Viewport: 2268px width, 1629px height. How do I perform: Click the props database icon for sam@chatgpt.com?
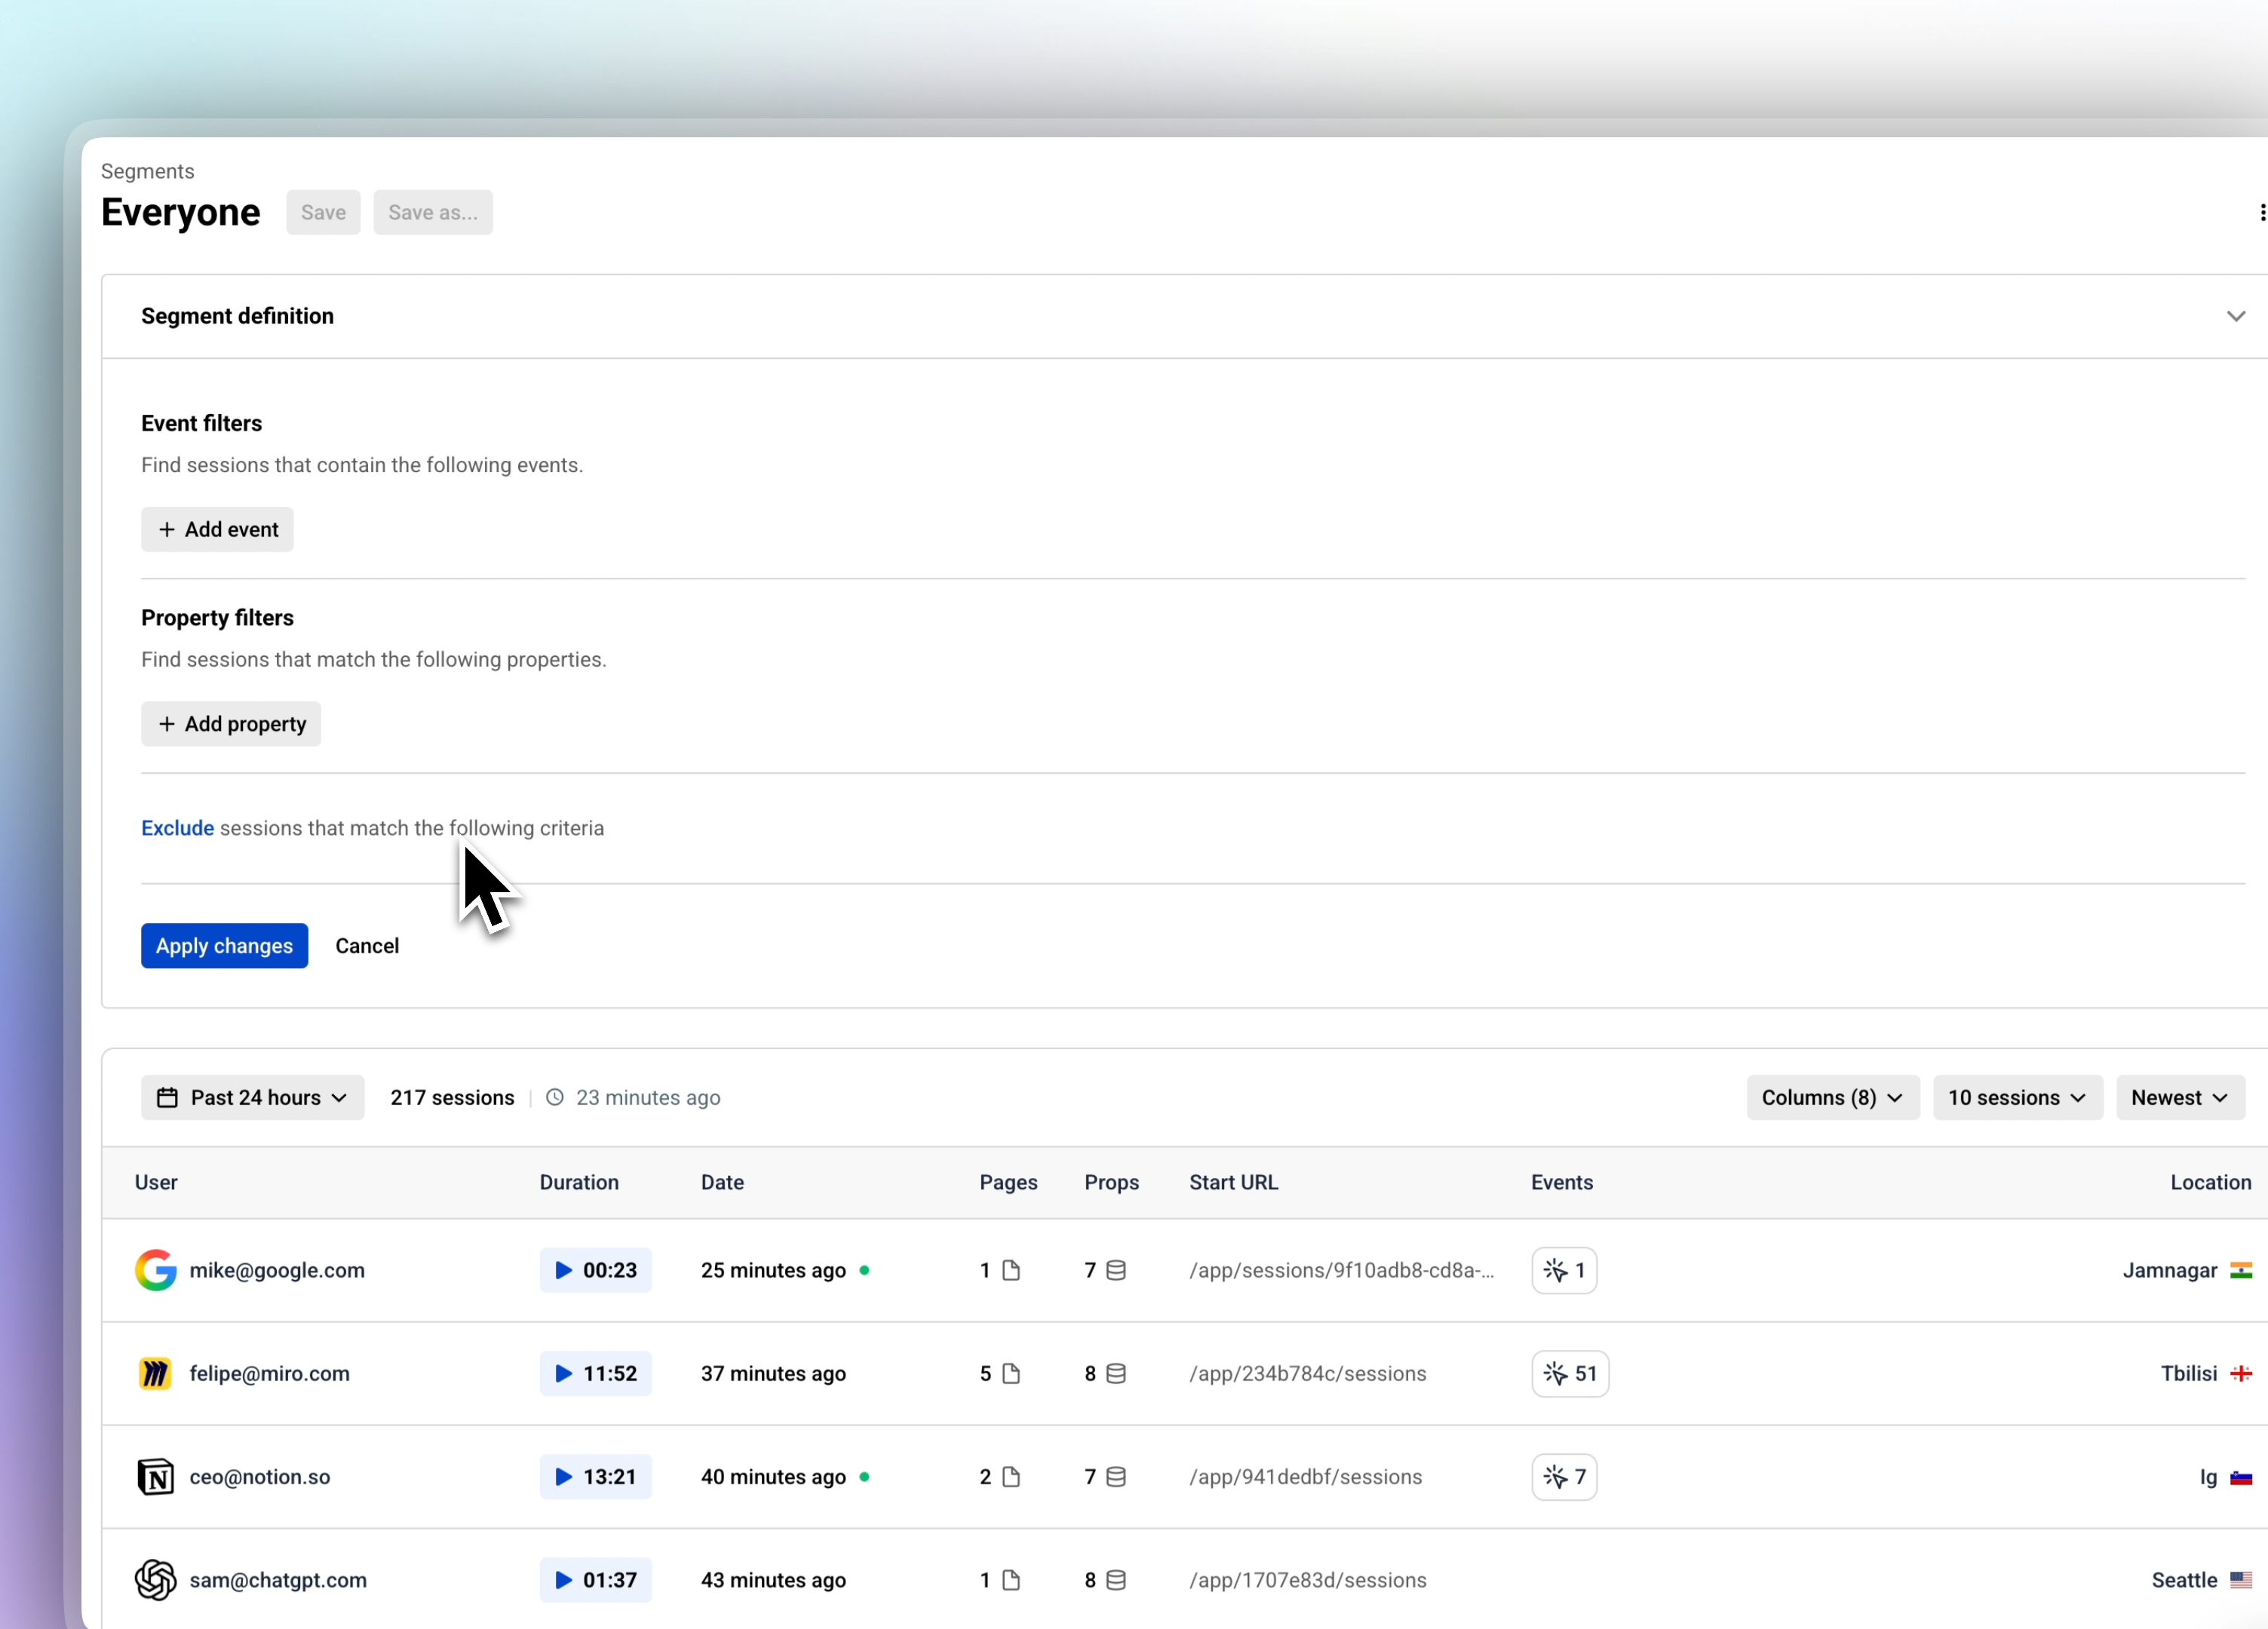[x=1116, y=1580]
